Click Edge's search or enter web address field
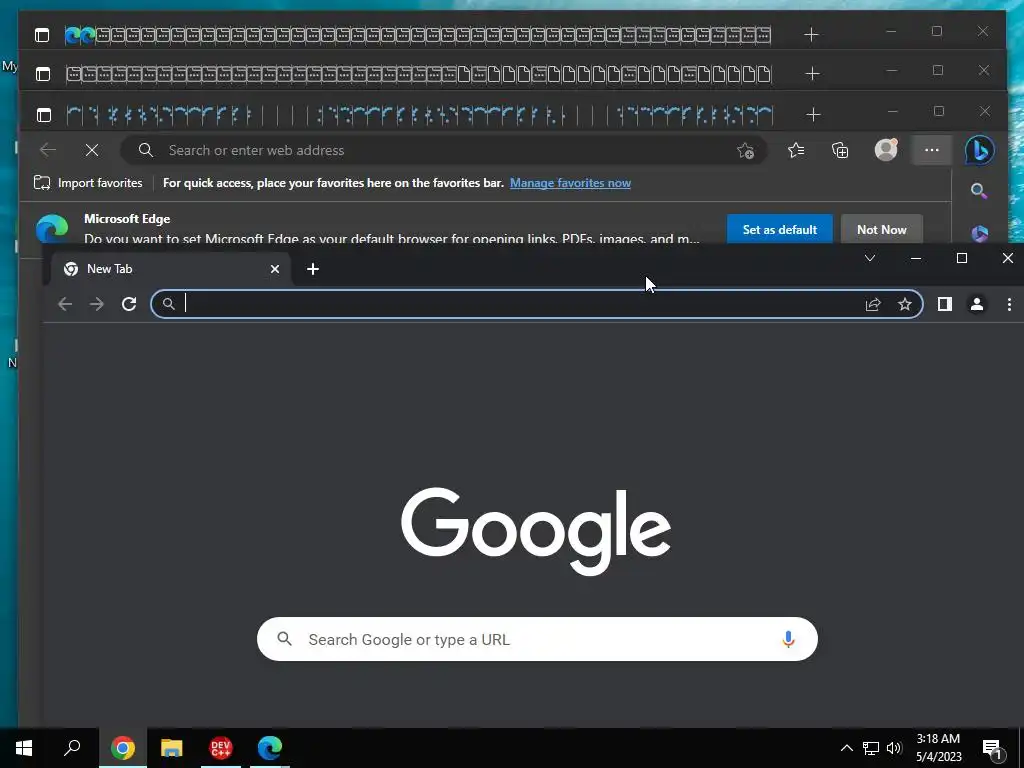This screenshot has width=1024, height=768. coord(443,150)
